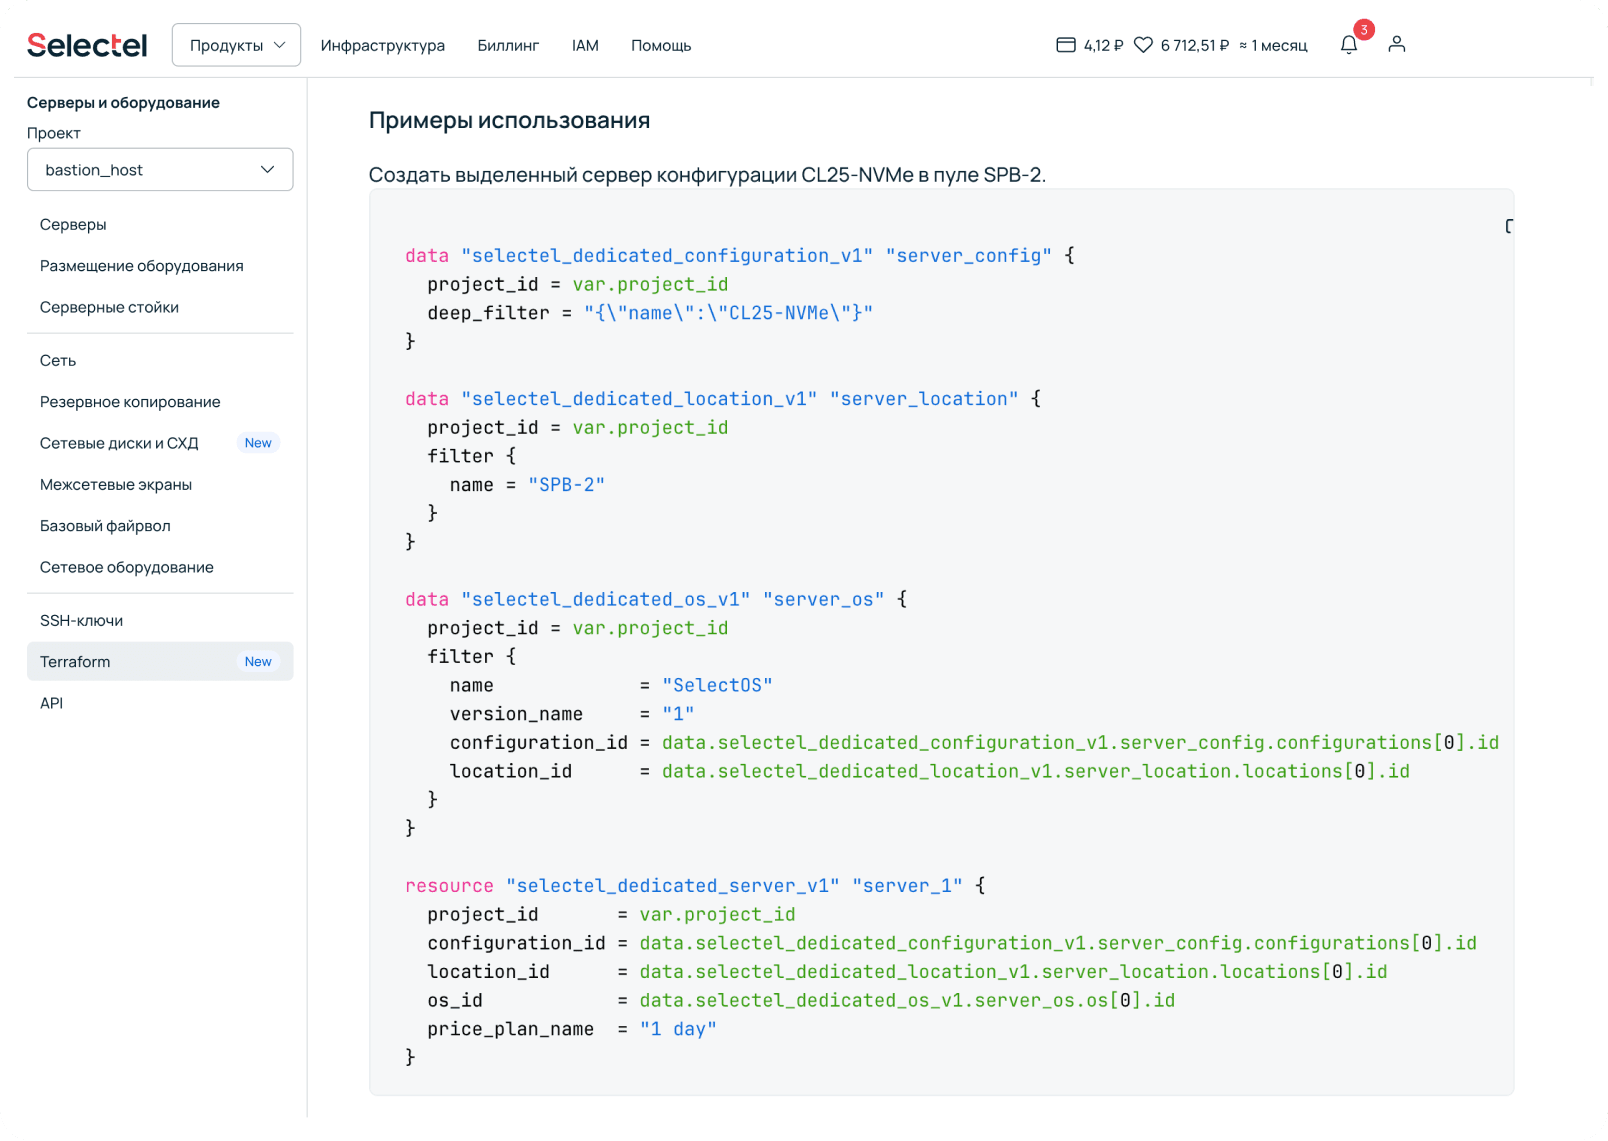Go to the Биллинг section
The image size is (1608, 1141).
[508, 46]
